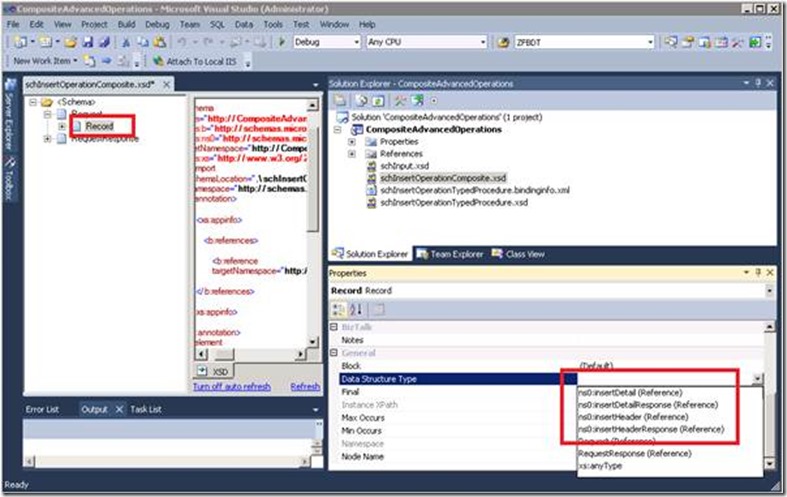The width and height of the screenshot is (787, 497).
Task: Switch to the Task List tab
Action: coord(146,410)
